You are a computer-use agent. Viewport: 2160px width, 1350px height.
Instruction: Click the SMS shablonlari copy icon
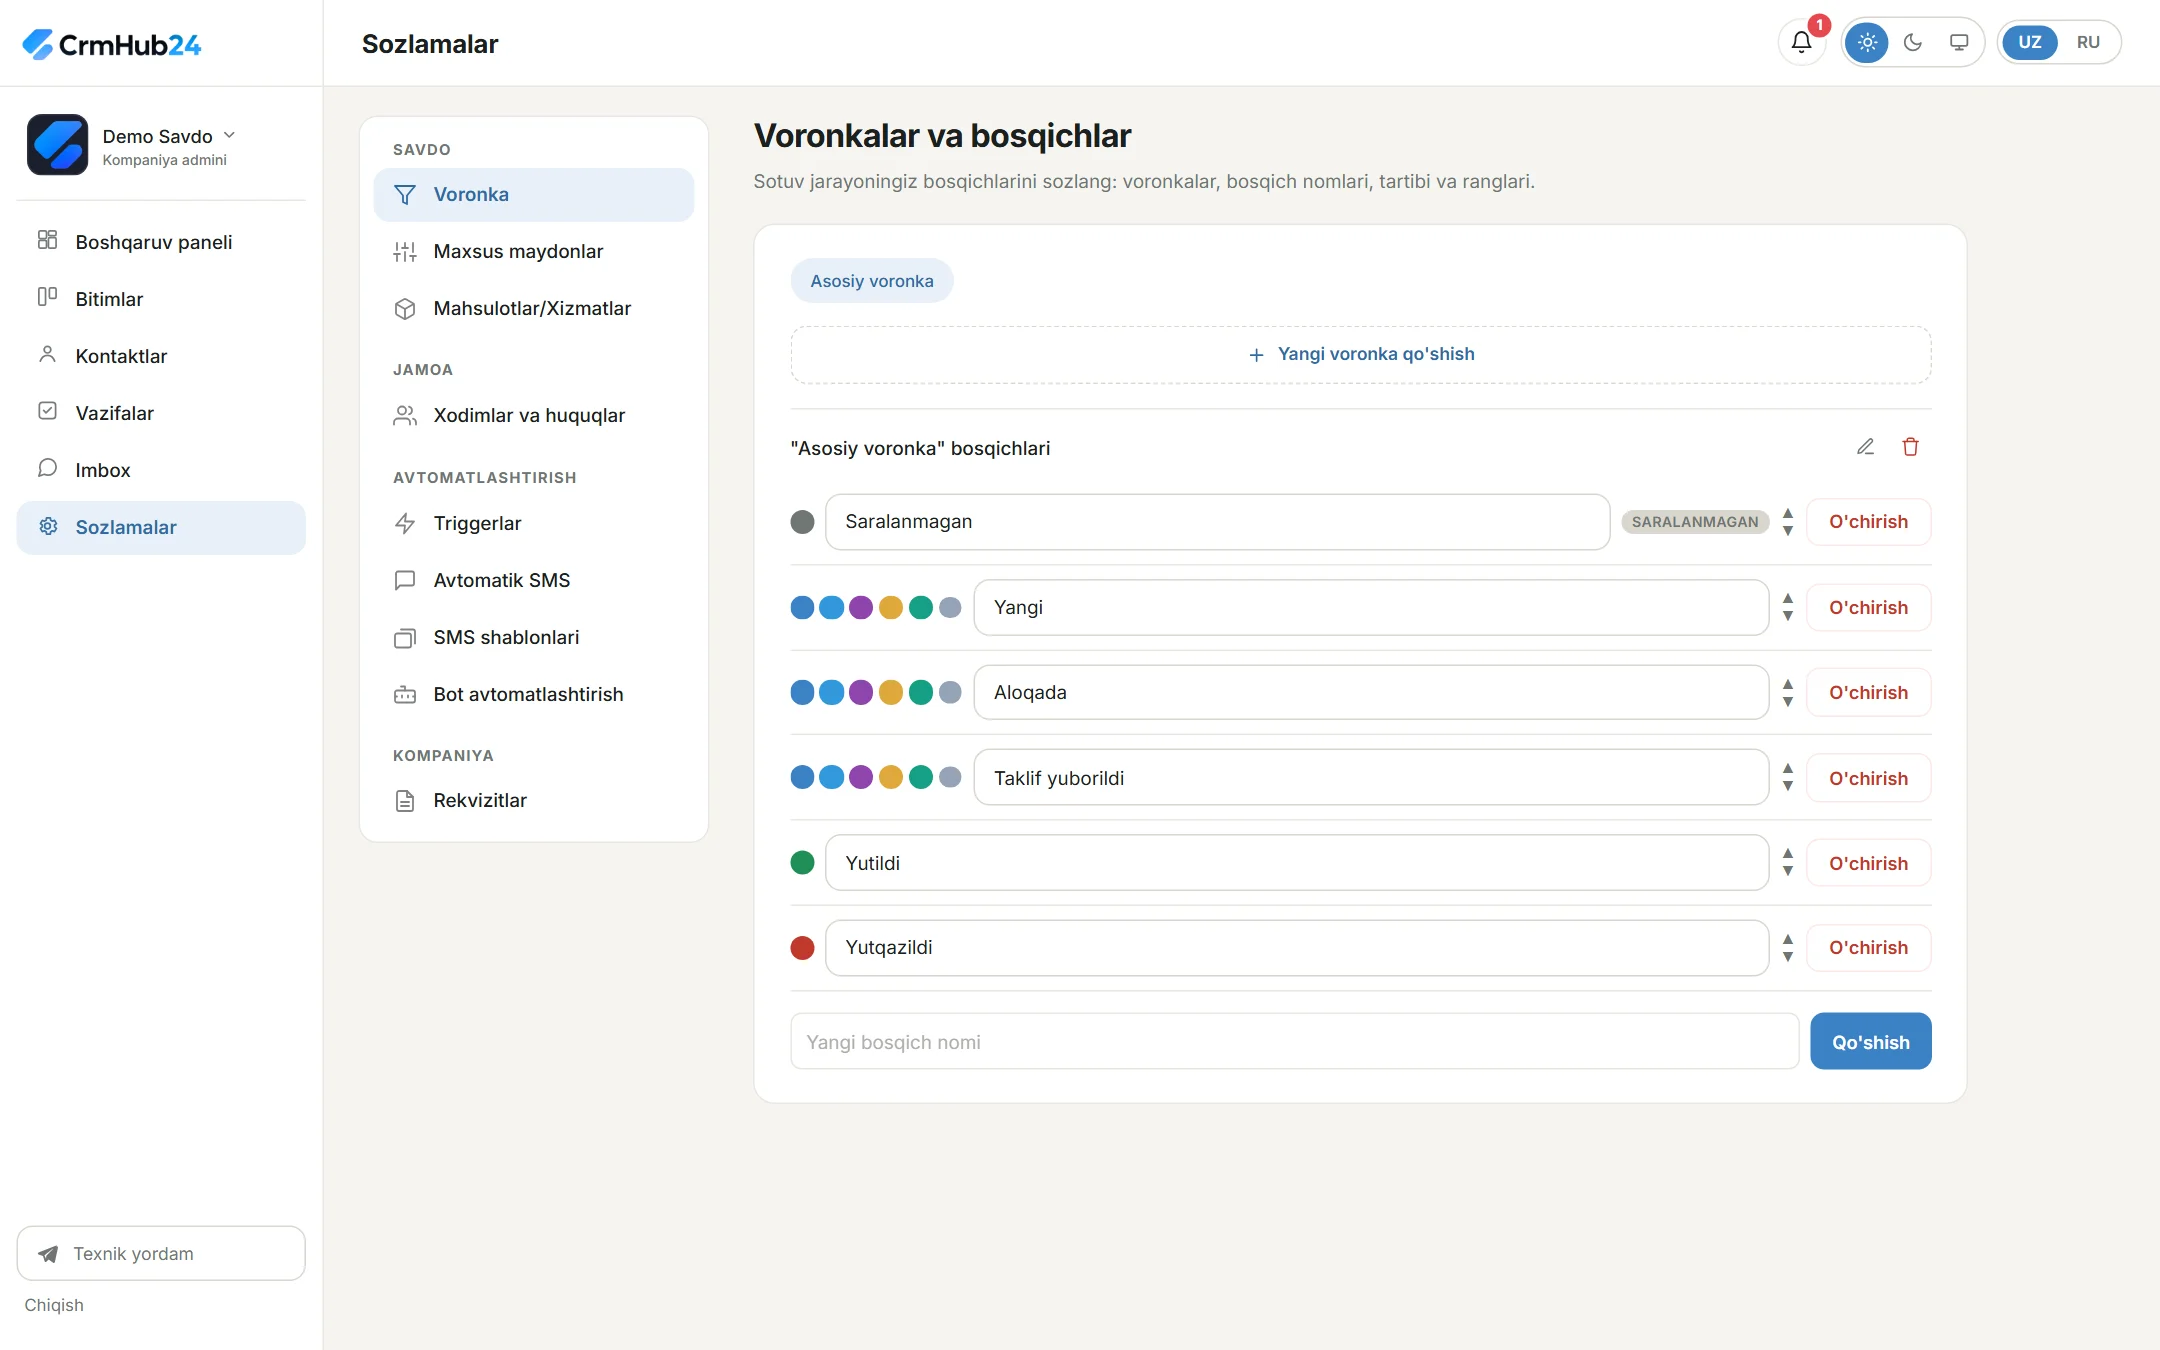point(405,638)
